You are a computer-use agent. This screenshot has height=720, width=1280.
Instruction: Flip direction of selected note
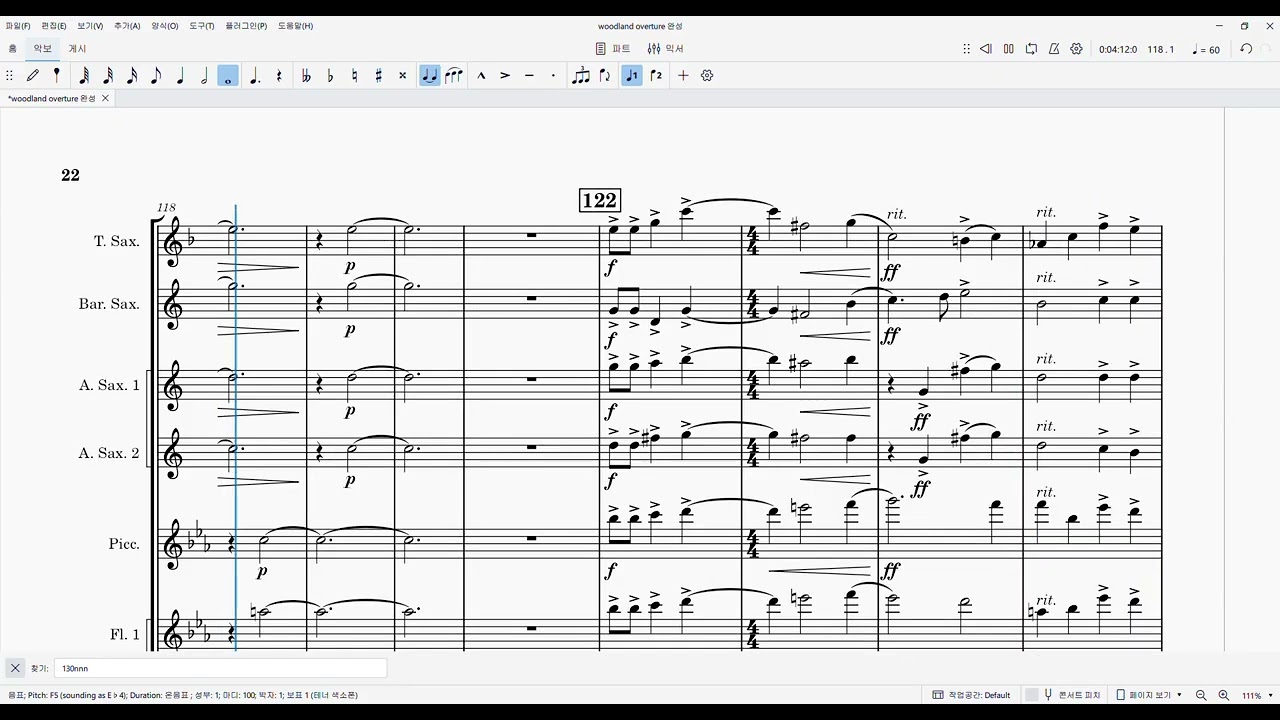click(605, 75)
